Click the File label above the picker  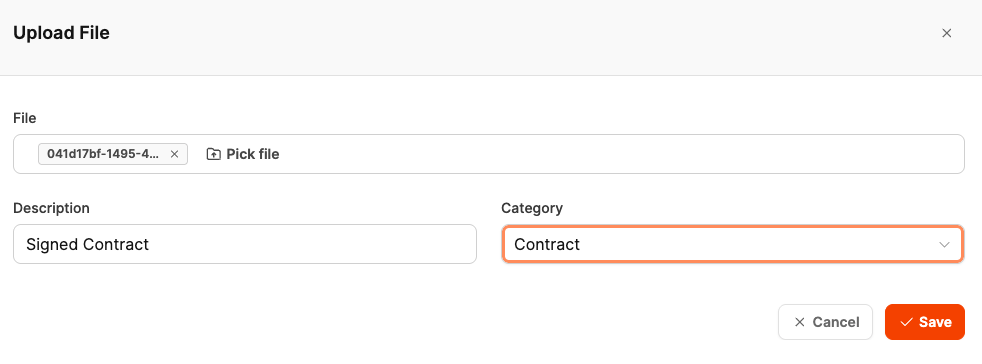(x=24, y=118)
